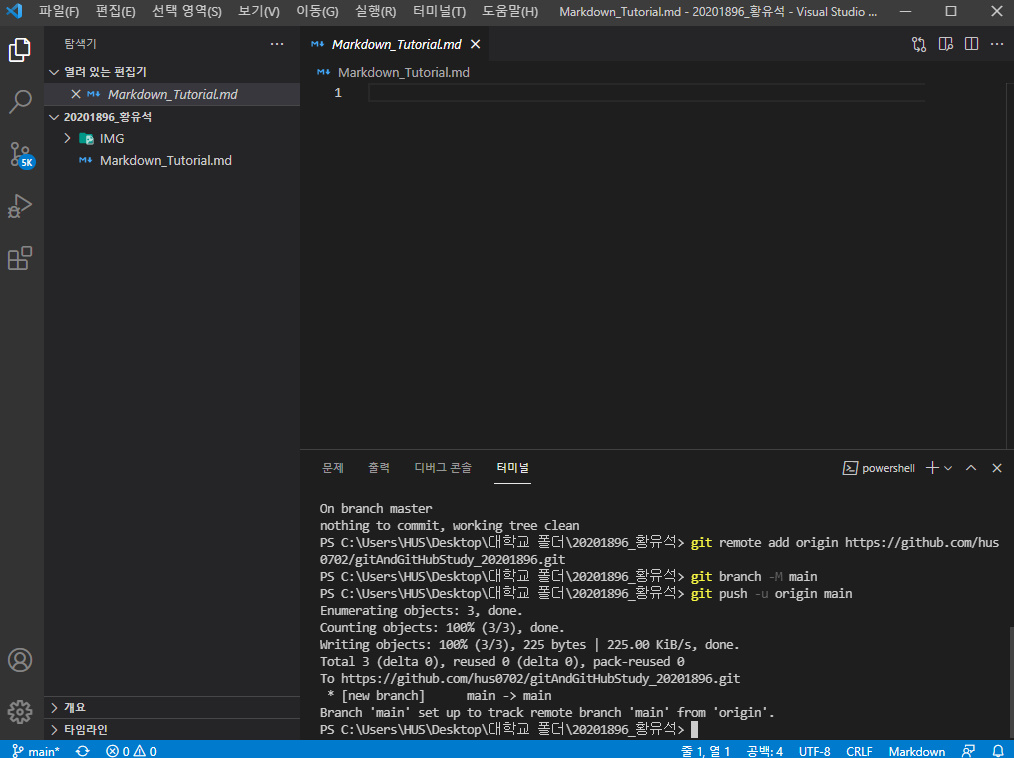Synchronize changes via status bar sync icon
1014x758 pixels.
[83, 751]
